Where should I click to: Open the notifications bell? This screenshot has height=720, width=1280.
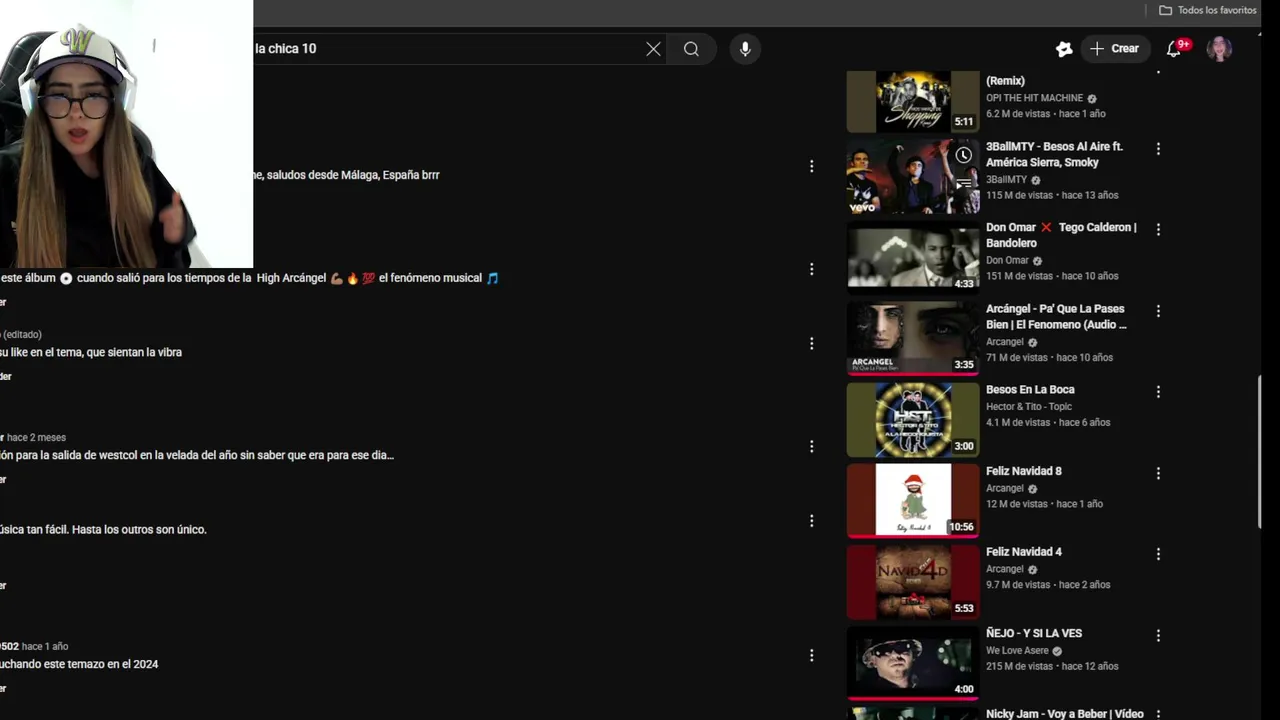point(1174,49)
